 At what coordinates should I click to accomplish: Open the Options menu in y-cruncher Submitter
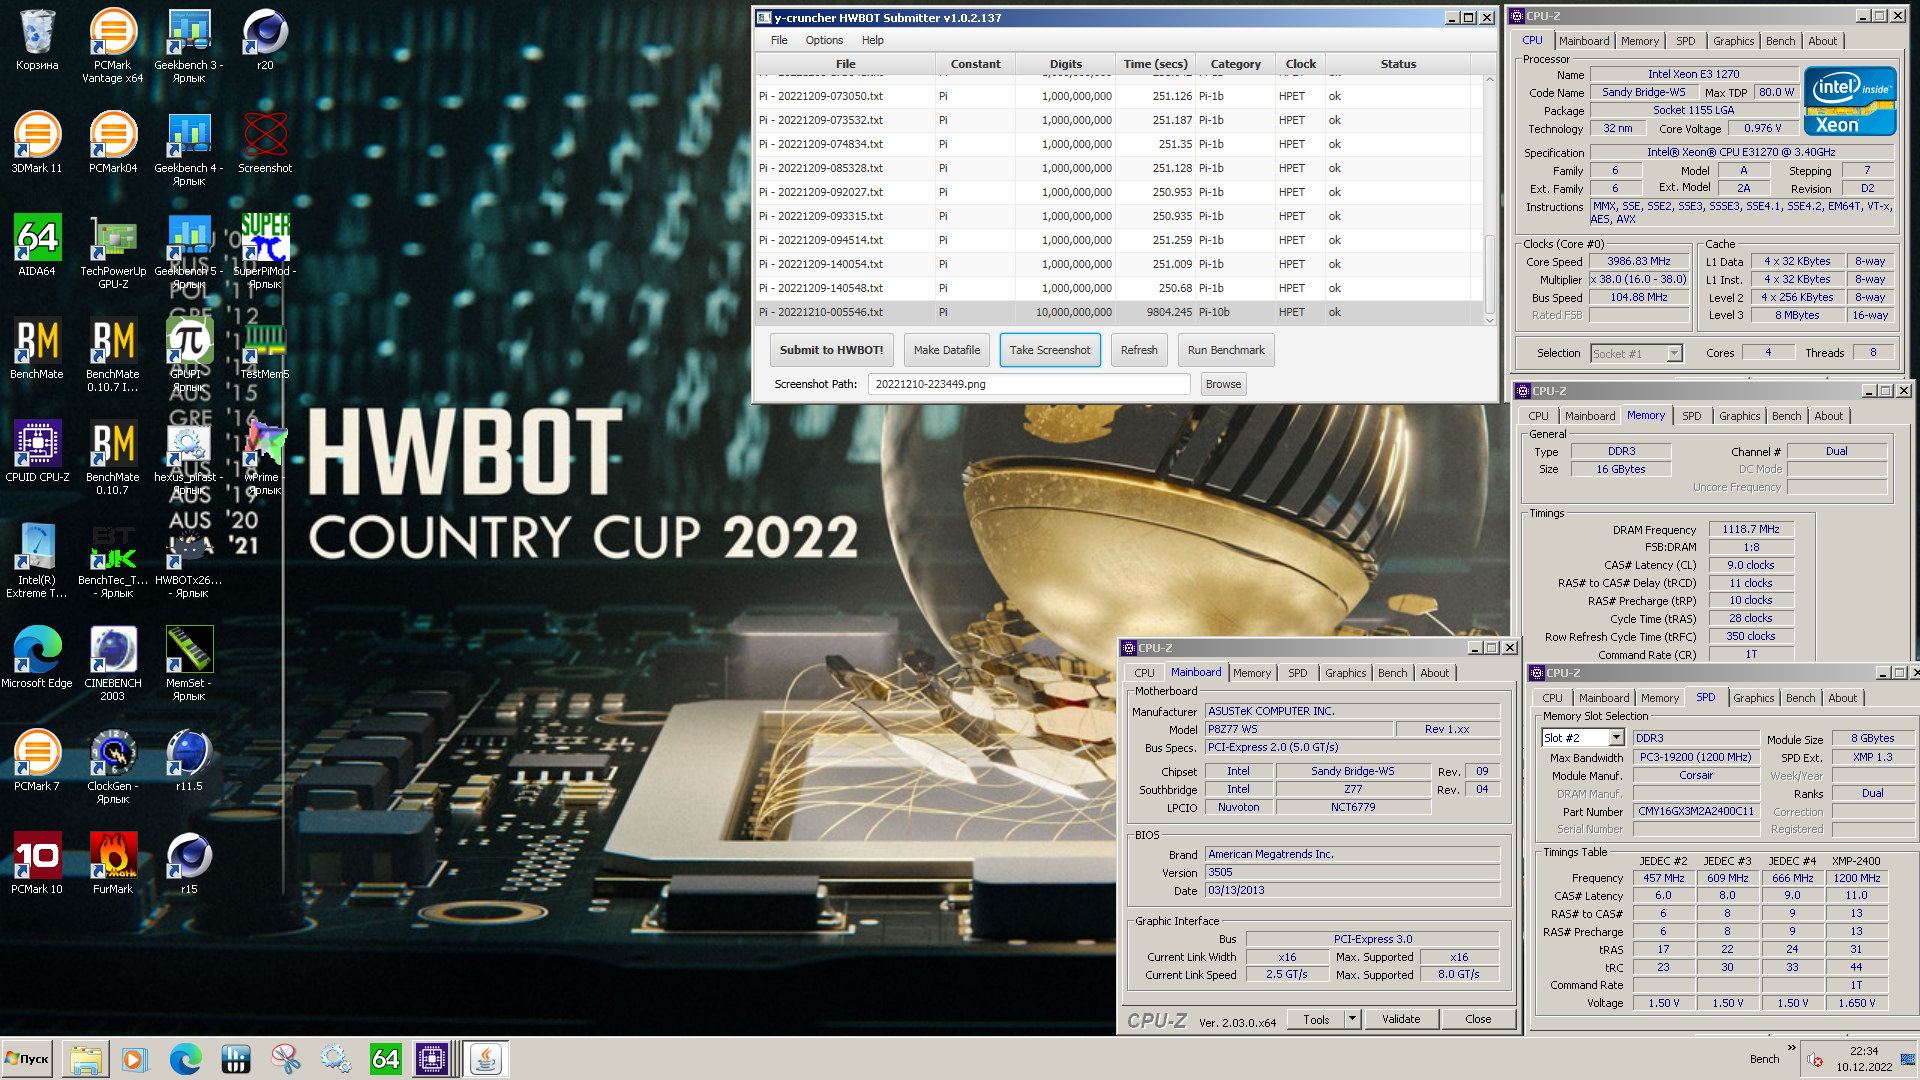[x=824, y=40]
